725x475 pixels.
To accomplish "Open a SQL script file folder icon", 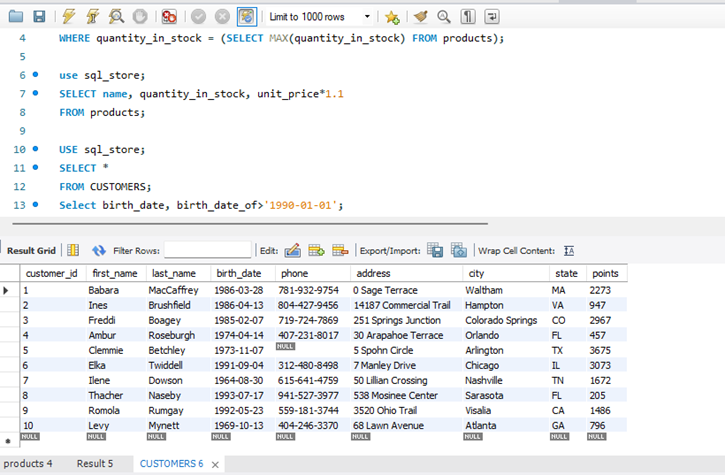I will 16,17.
